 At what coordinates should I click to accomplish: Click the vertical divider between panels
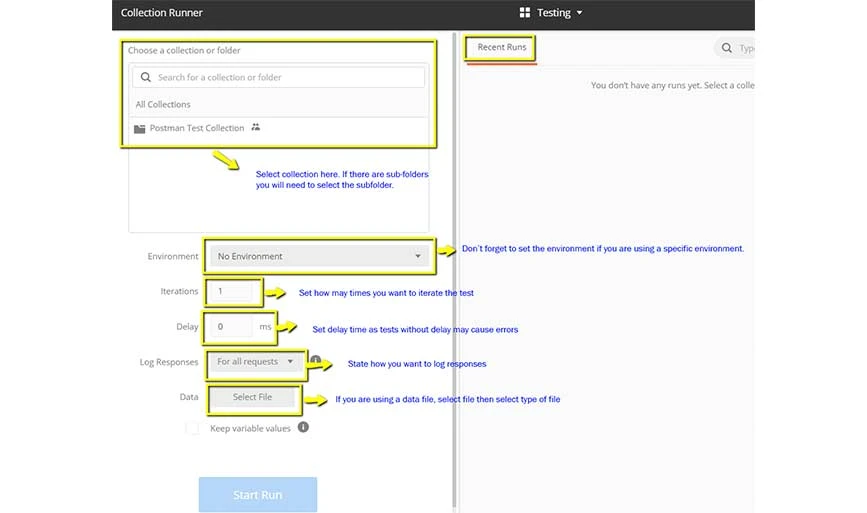pyautogui.click(x=455, y=270)
